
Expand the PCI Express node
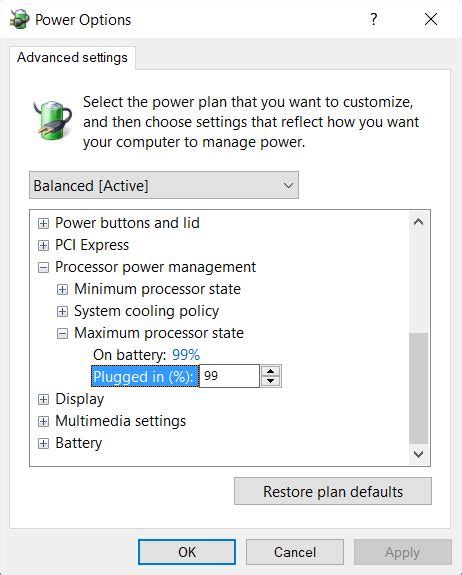click(43, 245)
